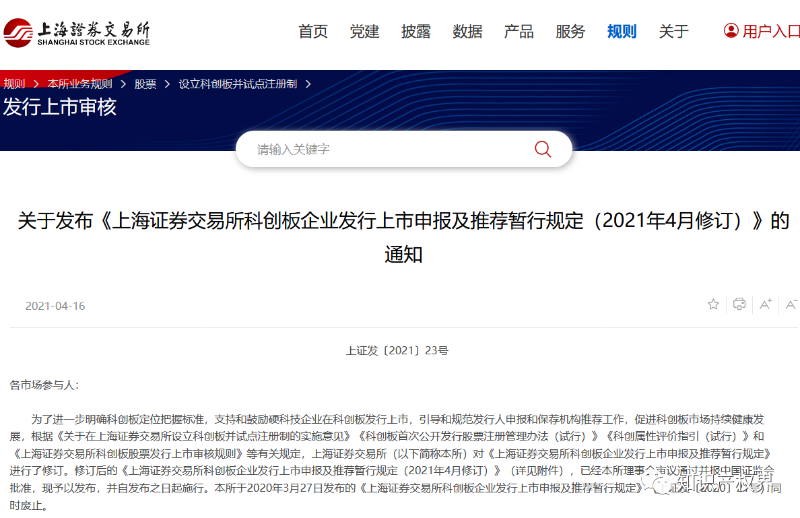The width and height of the screenshot is (800, 518).
Task: Open the 披露 menu item
Action: 416,32
